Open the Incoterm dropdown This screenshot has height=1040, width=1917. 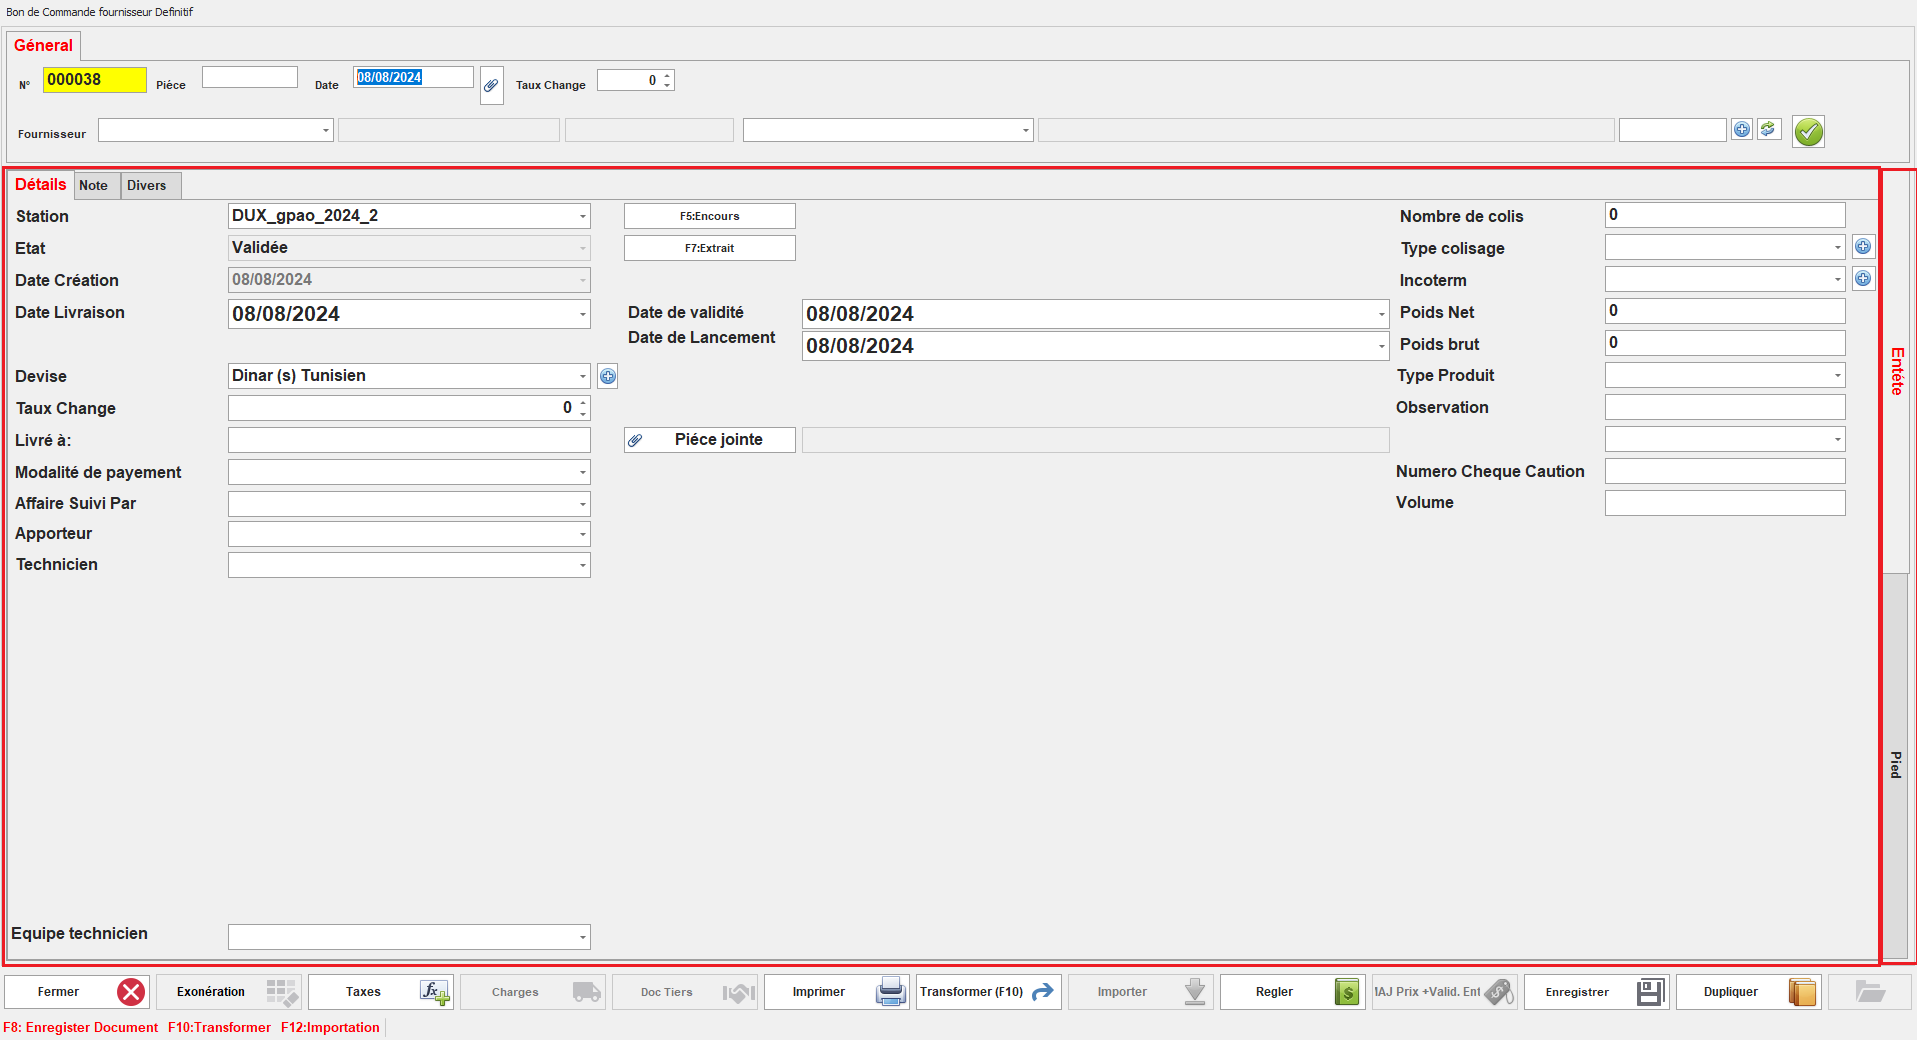click(x=1837, y=279)
